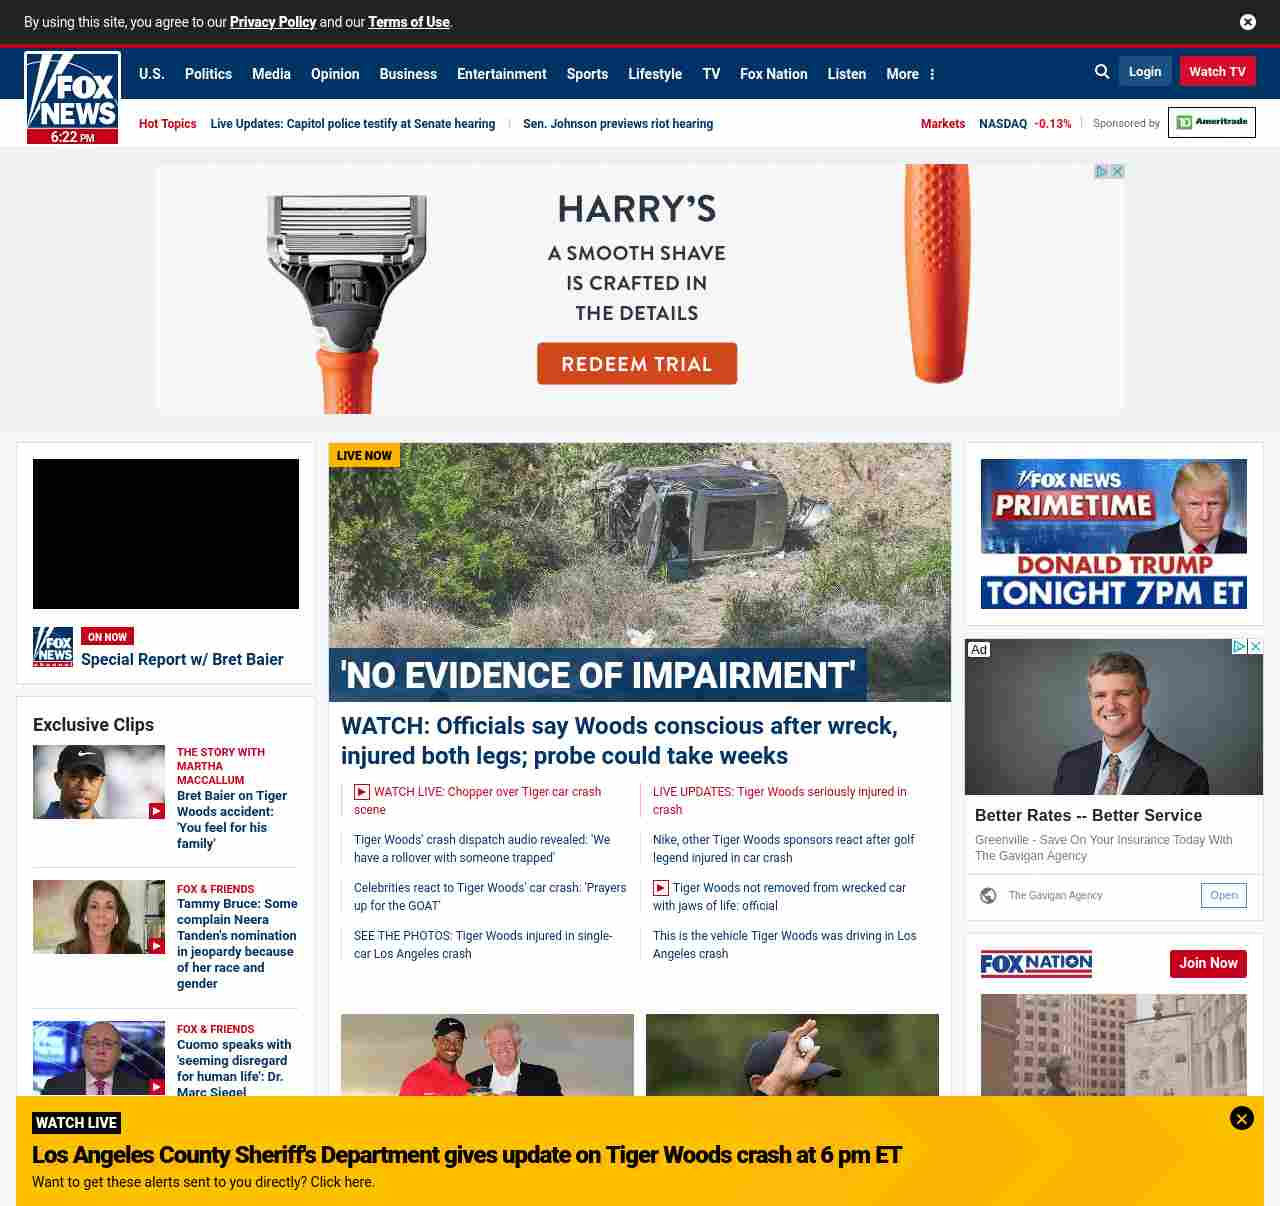This screenshot has width=1280, height=1206.
Task: Open Live Updates Capitol police hearing link
Action: pos(353,124)
